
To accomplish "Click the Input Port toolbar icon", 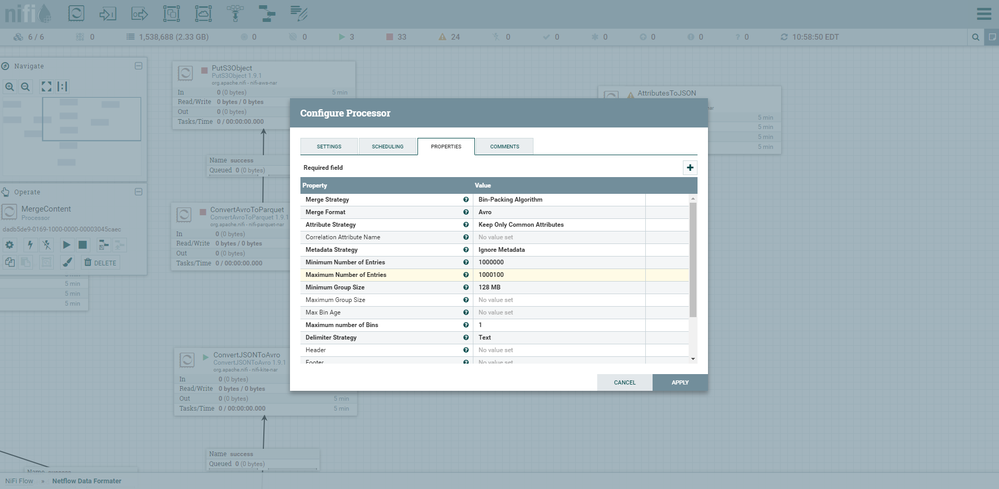I will pyautogui.click(x=108, y=14).
